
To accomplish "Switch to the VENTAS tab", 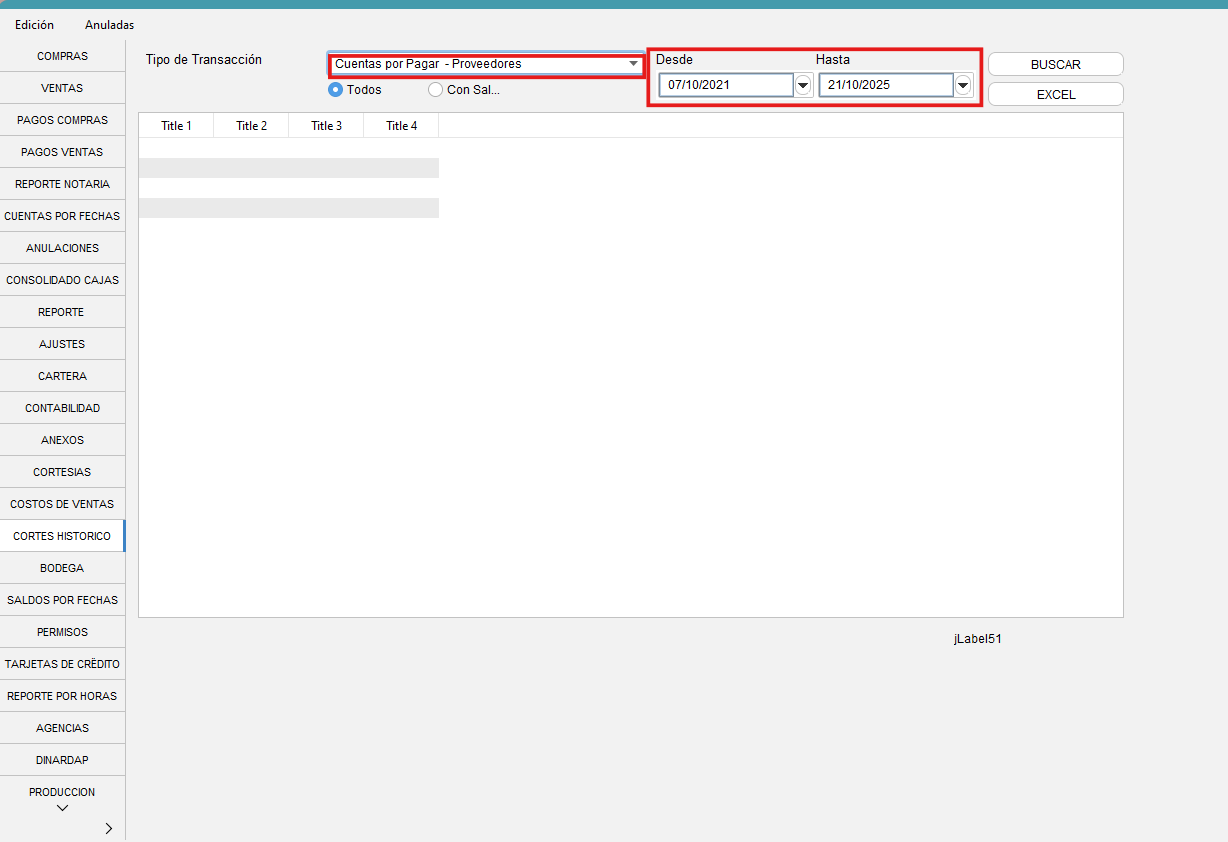I will point(62,88).
